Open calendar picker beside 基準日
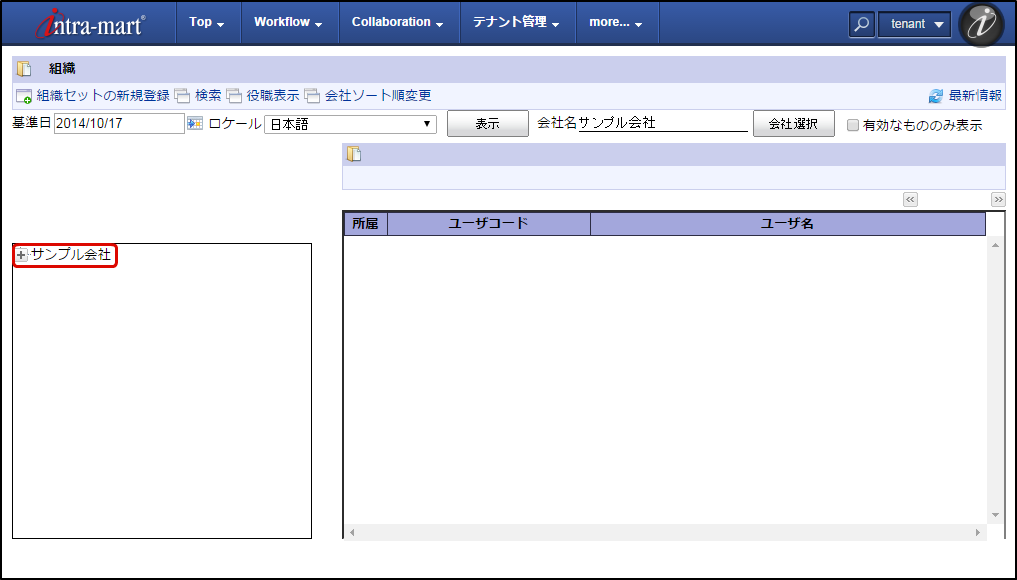The image size is (1017, 580). [195, 123]
